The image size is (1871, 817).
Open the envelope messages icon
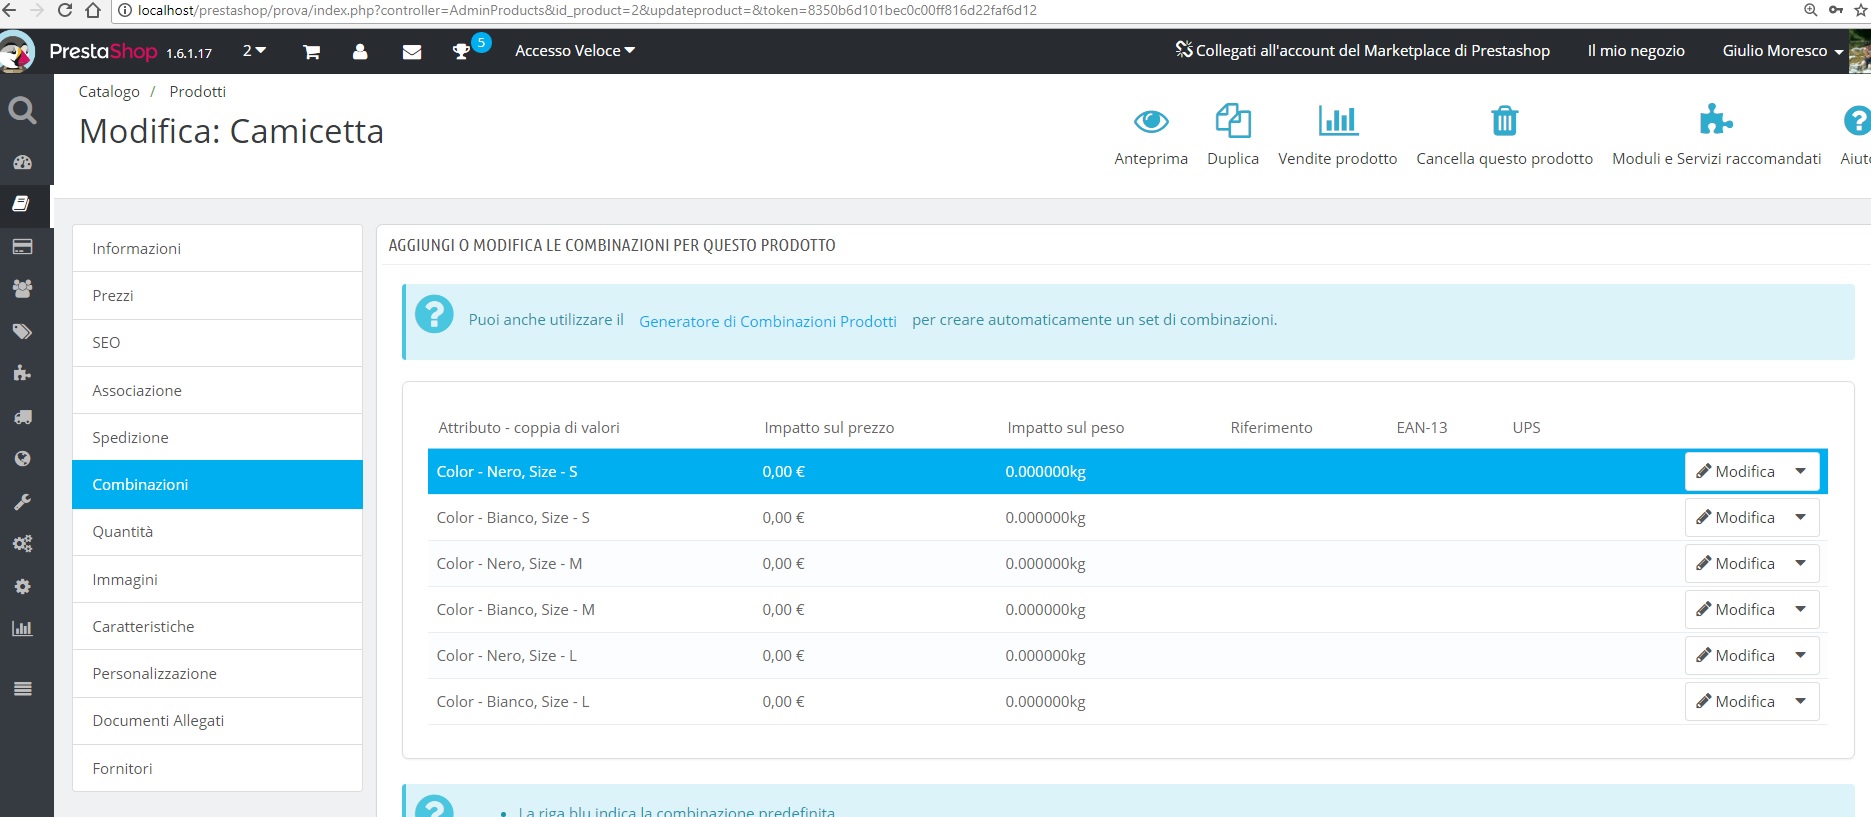(x=411, y=52)
